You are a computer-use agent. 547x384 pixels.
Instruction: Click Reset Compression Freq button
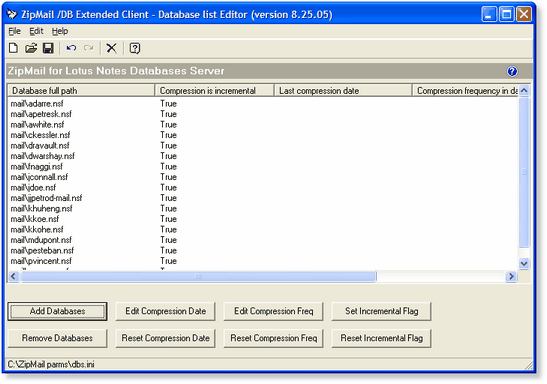point(274,338)
